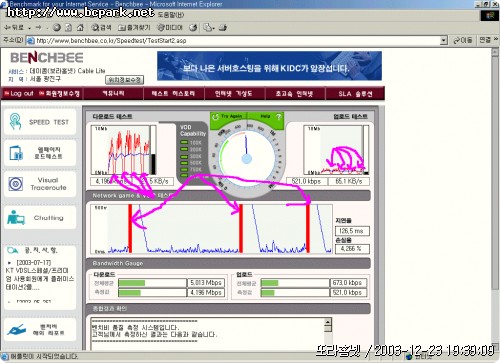Viewport: 500px width, 363px height.
Task: Click the page vertical scrollbar
Action: click(x=495, y=199)
